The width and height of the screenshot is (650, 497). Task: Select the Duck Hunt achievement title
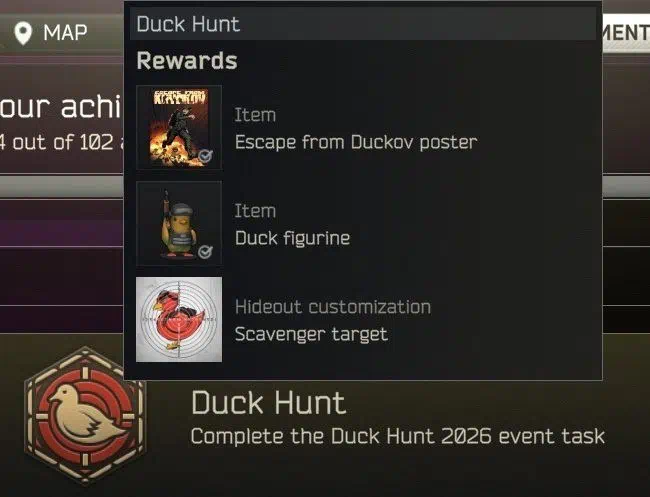point(269,402)
